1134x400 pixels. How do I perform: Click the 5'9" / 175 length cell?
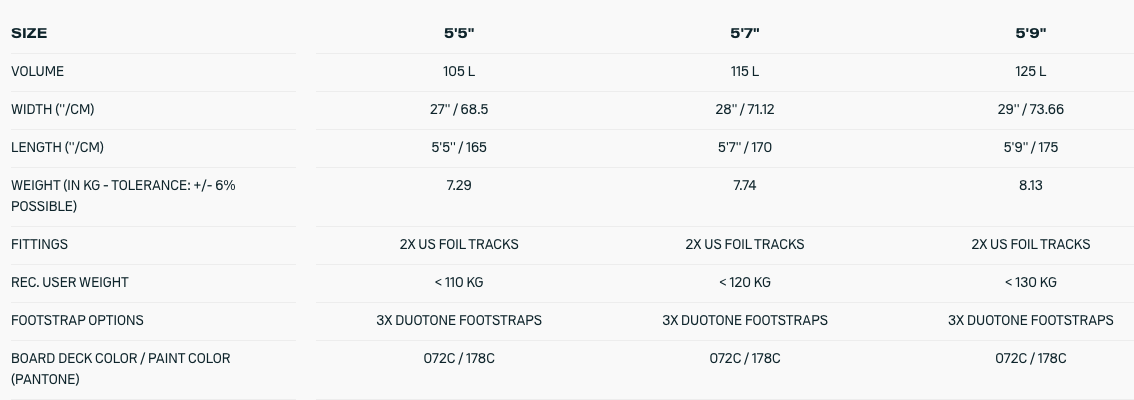(x=1031, y=148)
